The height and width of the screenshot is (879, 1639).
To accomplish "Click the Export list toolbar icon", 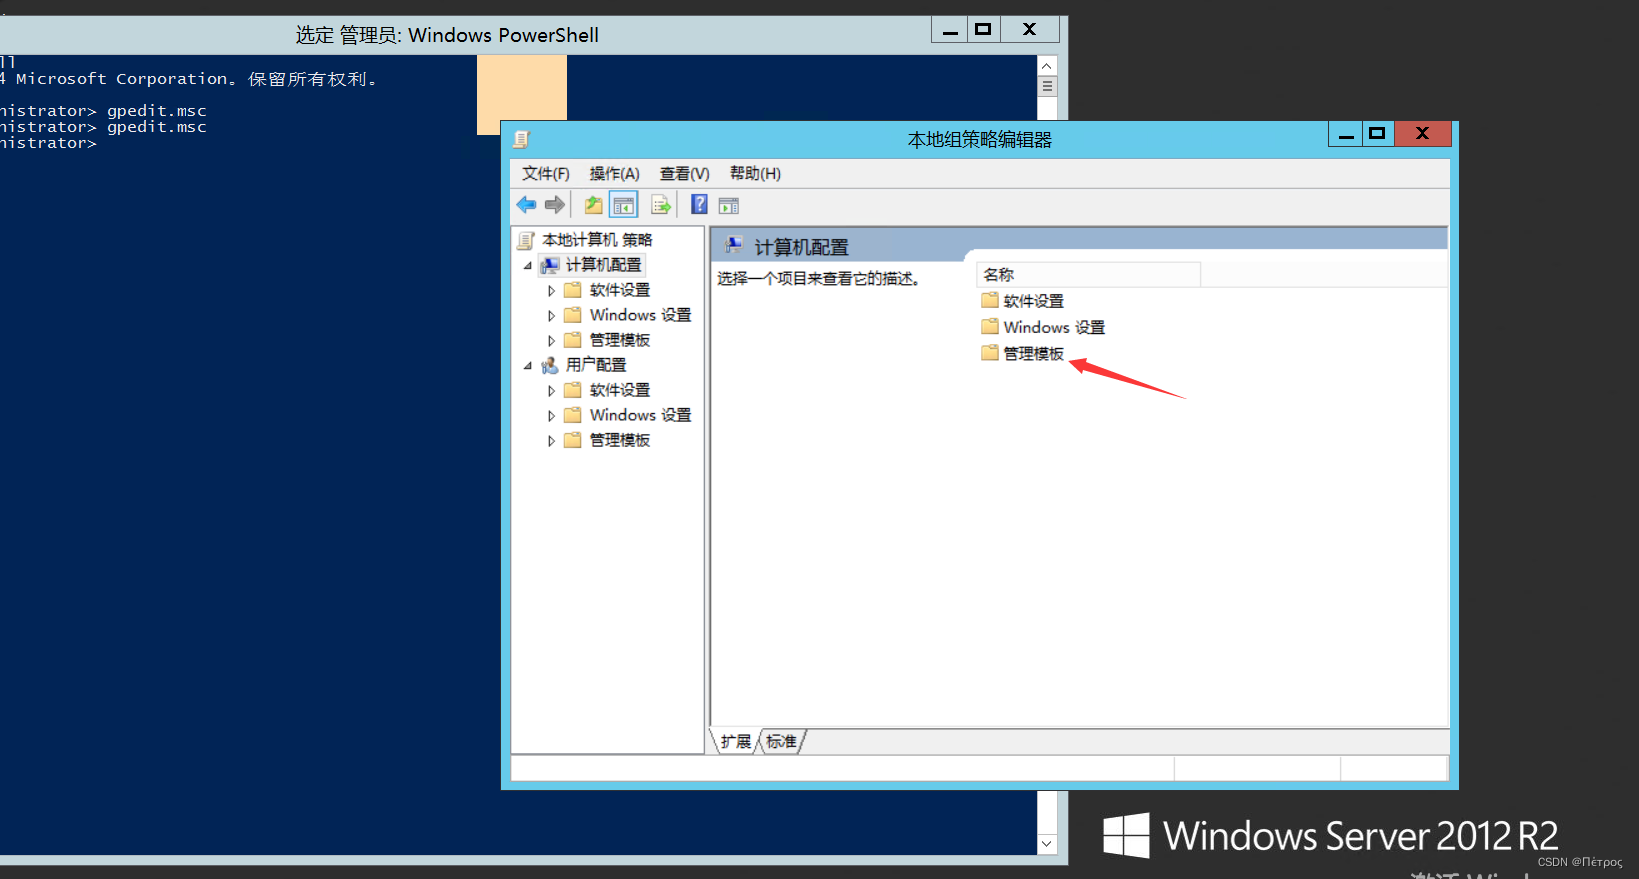I will tap(661, 205).
